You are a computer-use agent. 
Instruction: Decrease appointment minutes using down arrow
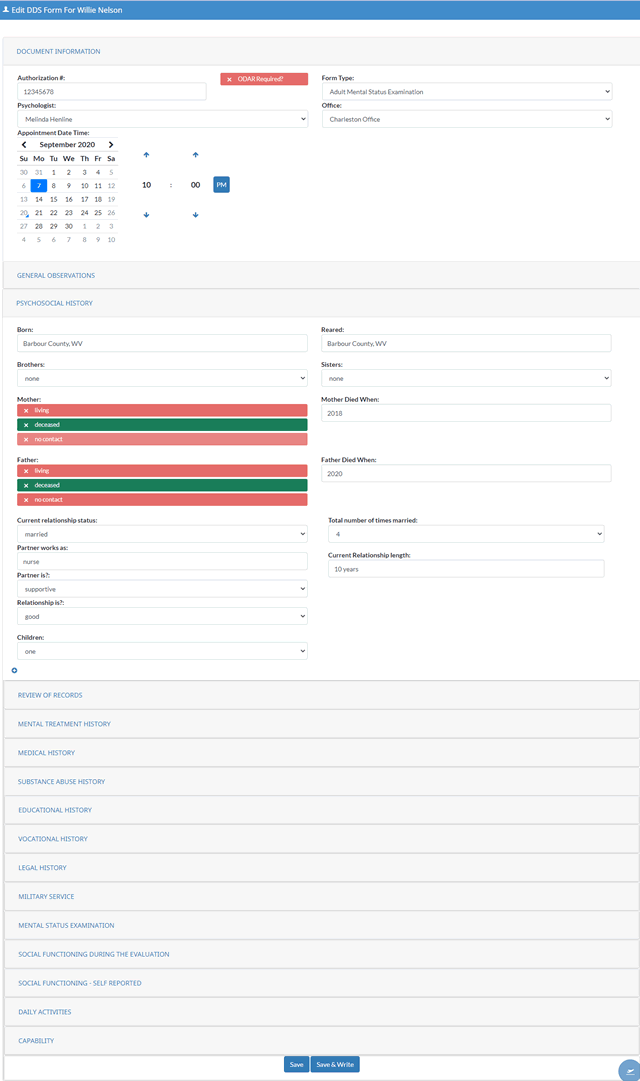(195, 215)
